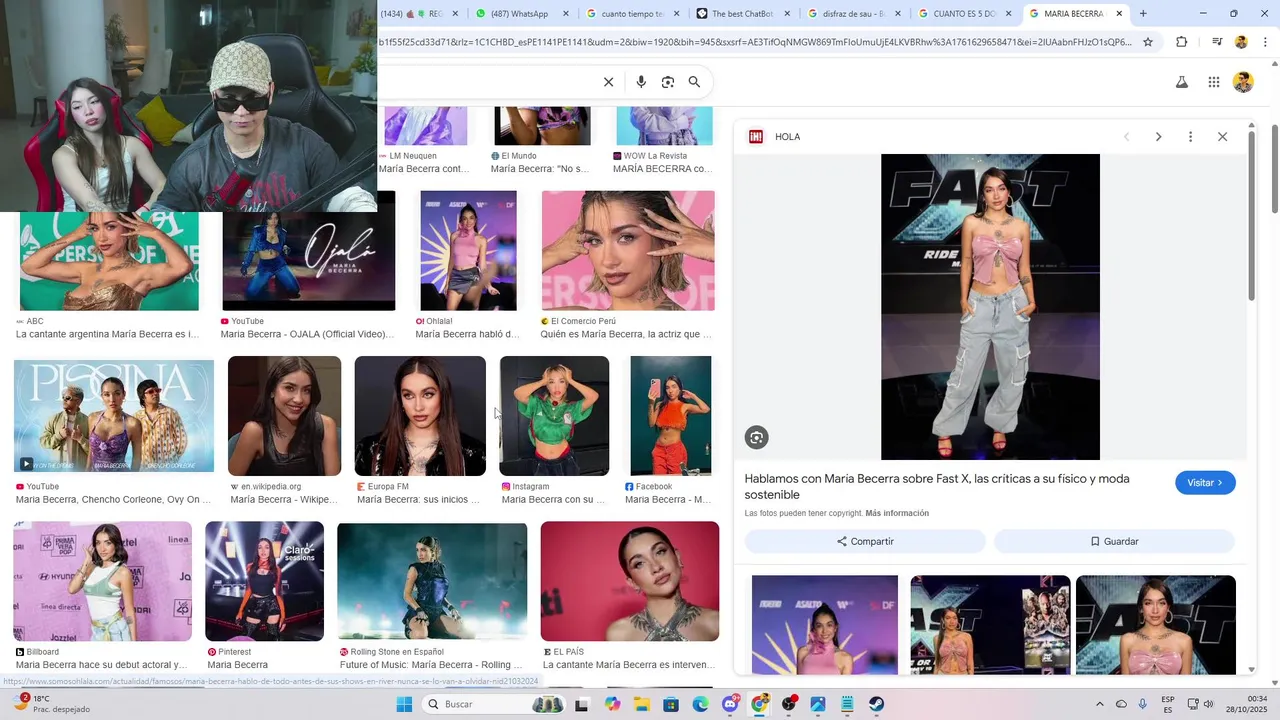Click the taskbar Buscar search box
Image resolution: width=1280 pixels, height=720 pixels.
(494, 704)
